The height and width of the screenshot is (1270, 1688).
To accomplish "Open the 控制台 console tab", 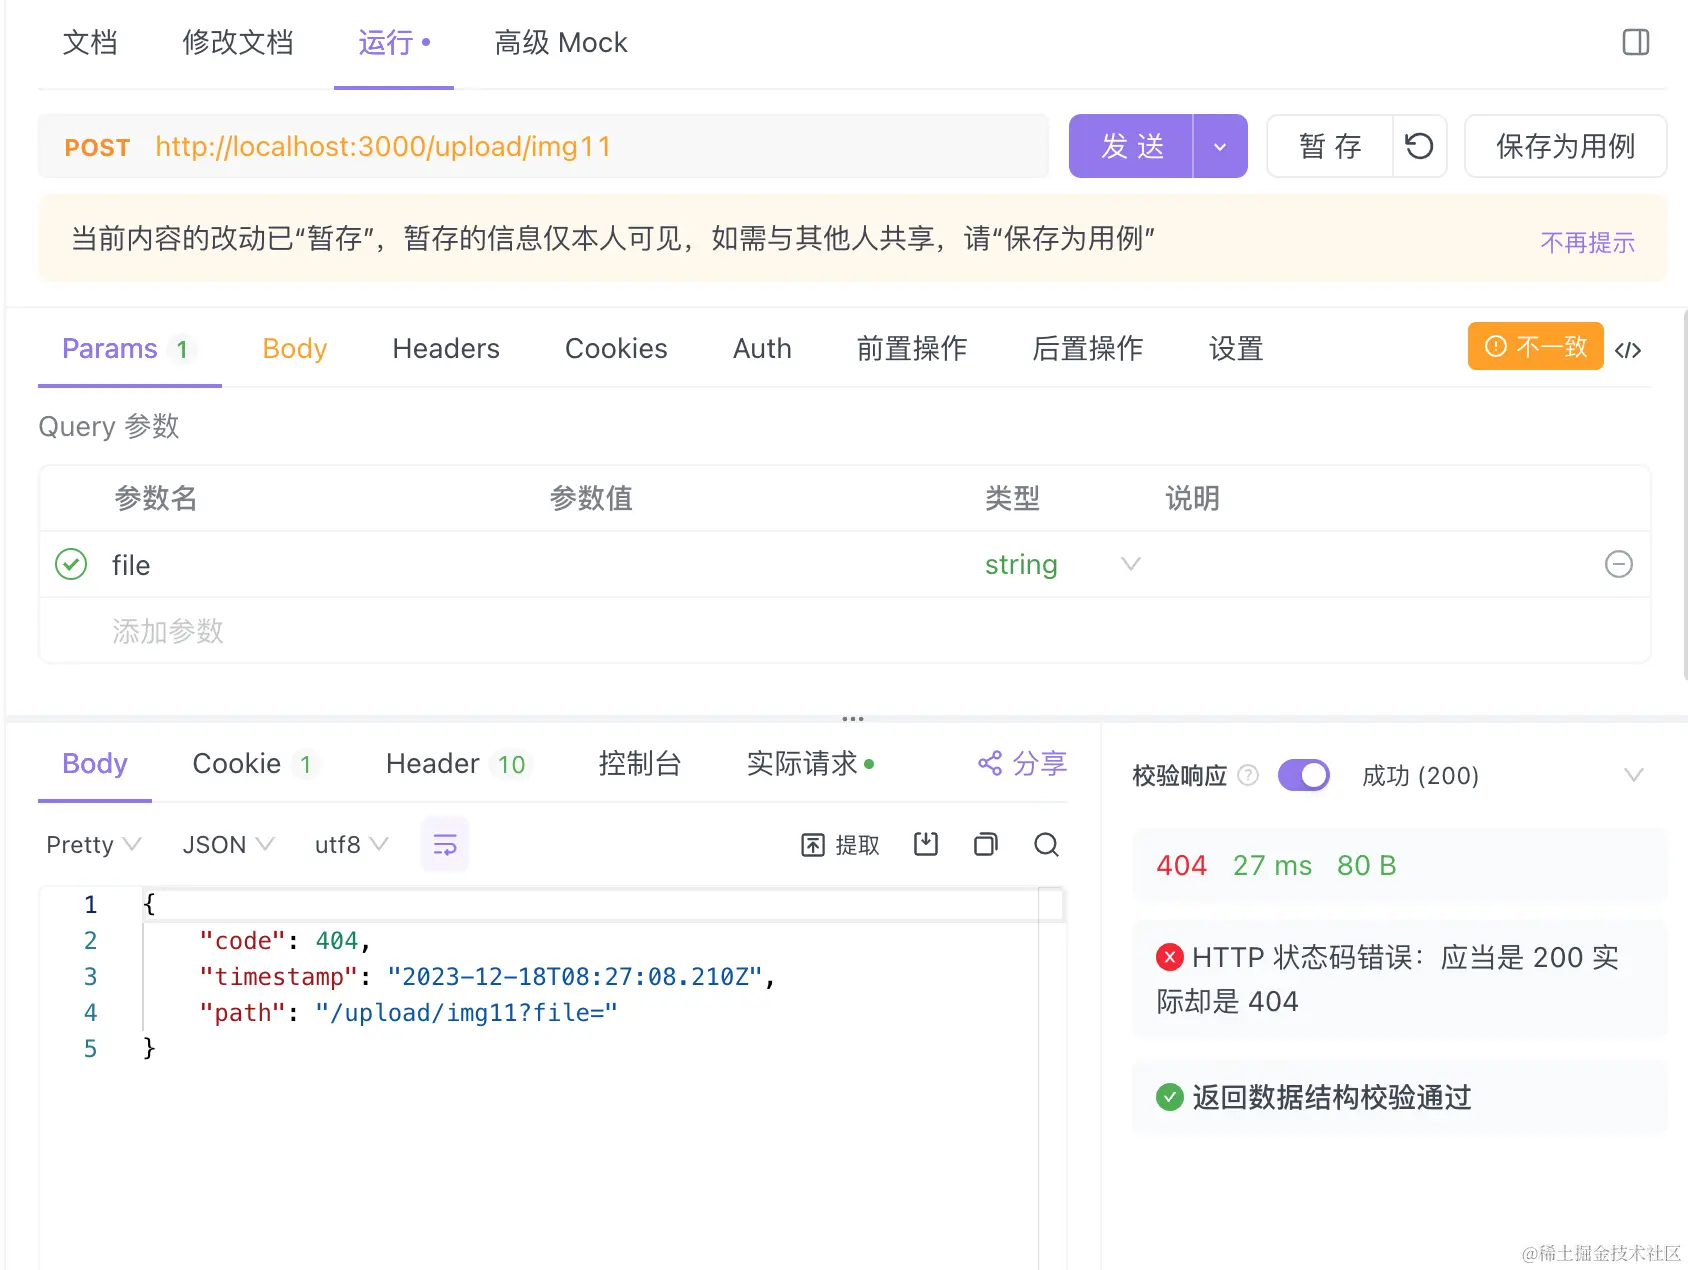I will click(x=640, y=764).
